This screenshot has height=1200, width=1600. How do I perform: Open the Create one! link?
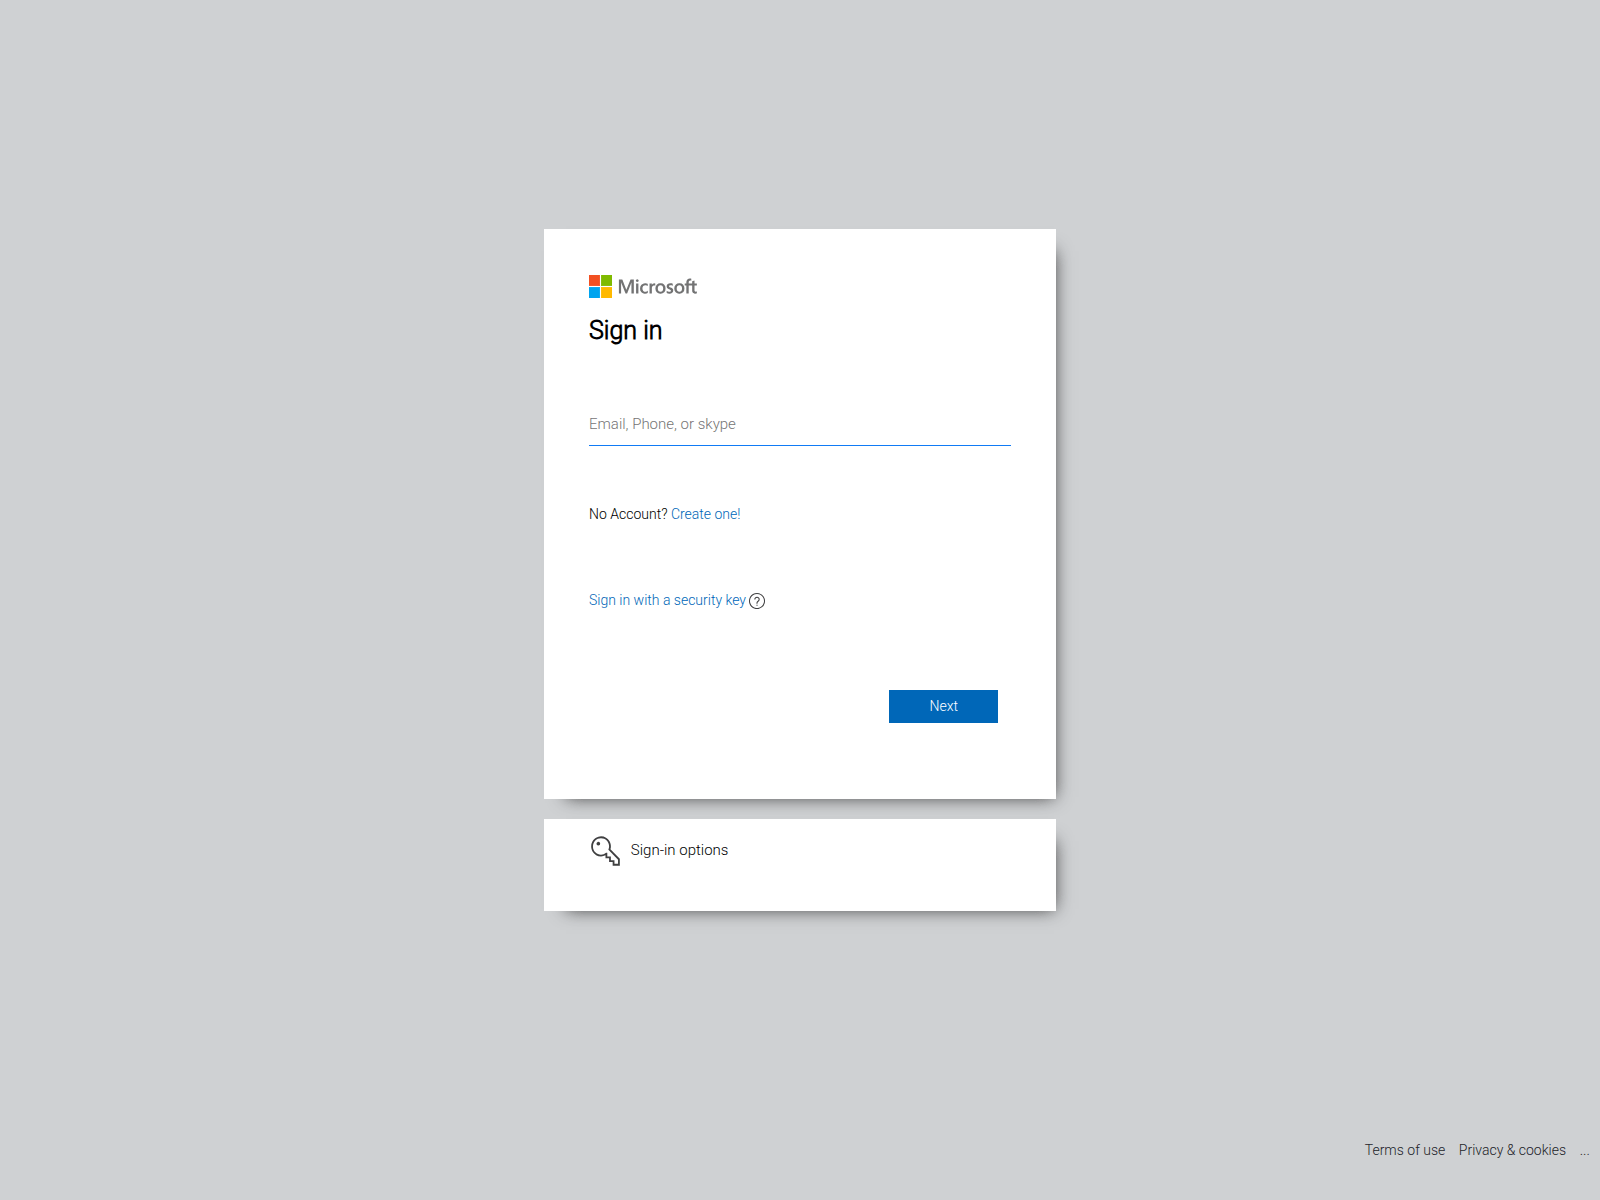(x=706, y=514)
